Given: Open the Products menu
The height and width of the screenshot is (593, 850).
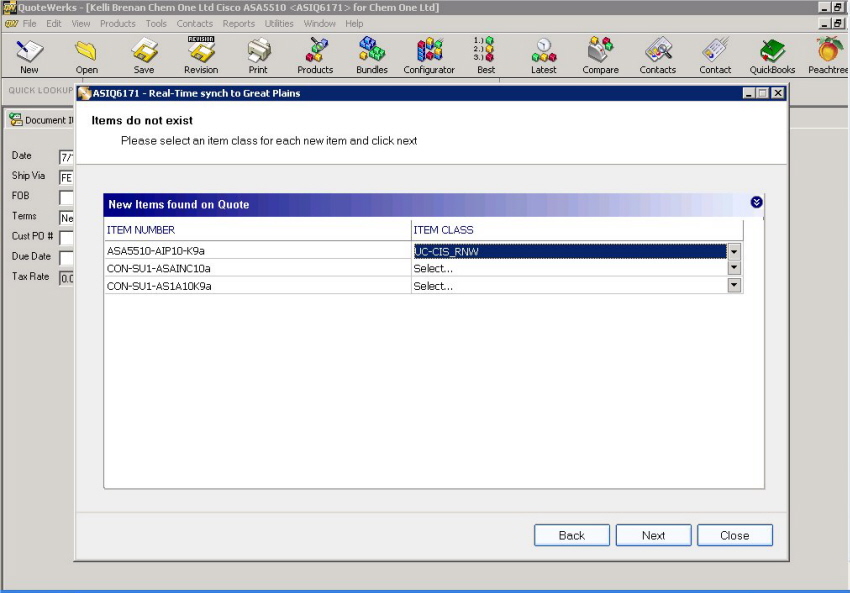Looking at the screenshot, I should point(118,24).
